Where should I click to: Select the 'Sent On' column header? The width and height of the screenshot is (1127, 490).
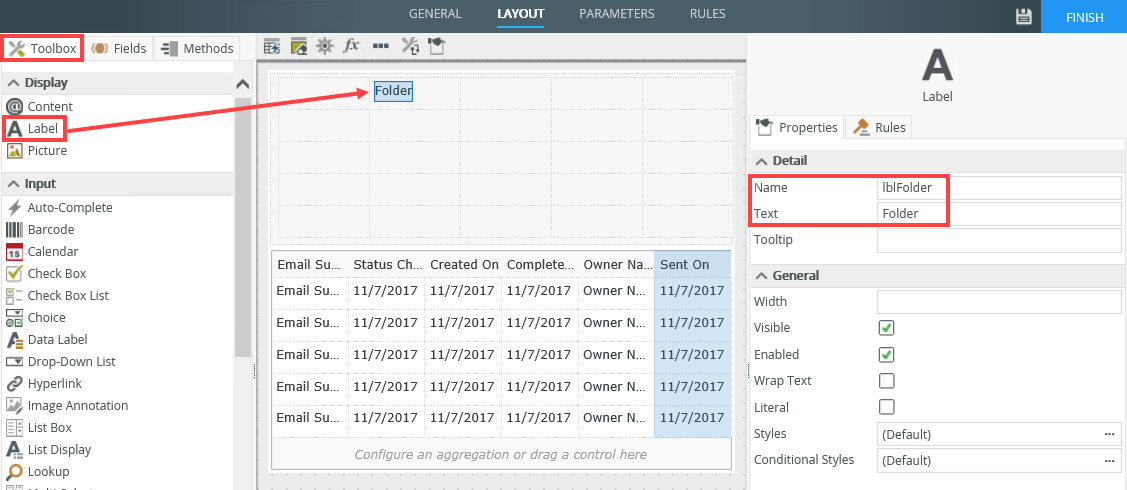[x=692, y=264]
